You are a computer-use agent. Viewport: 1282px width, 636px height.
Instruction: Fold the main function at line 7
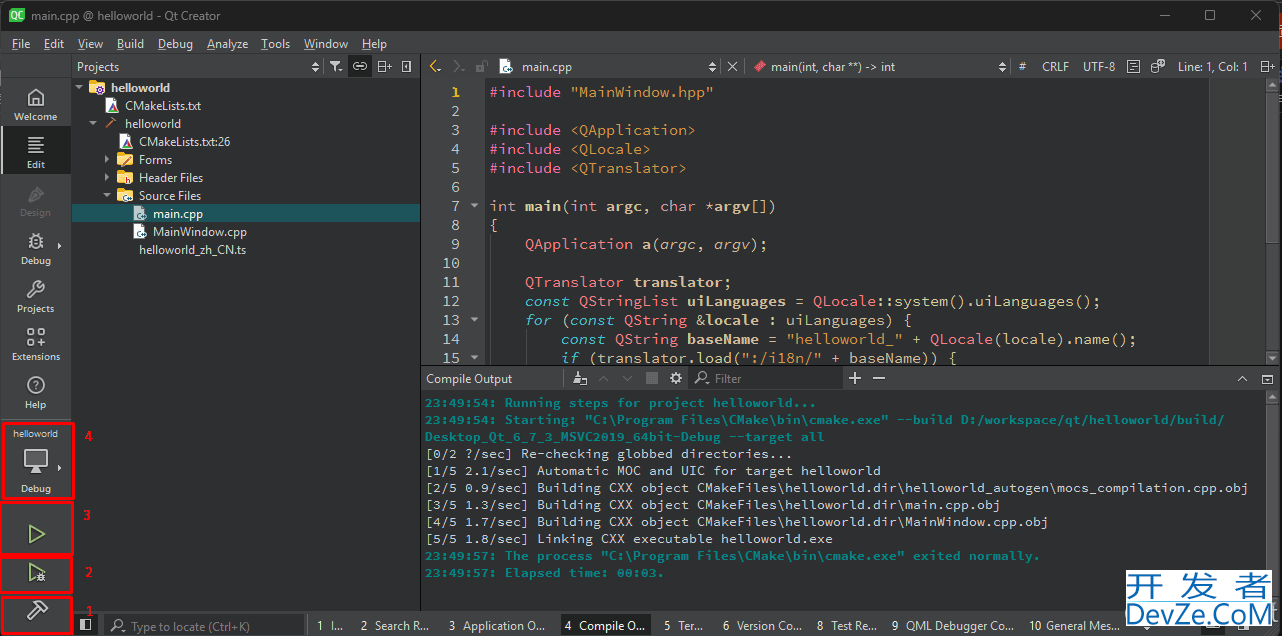click(474, 206)
